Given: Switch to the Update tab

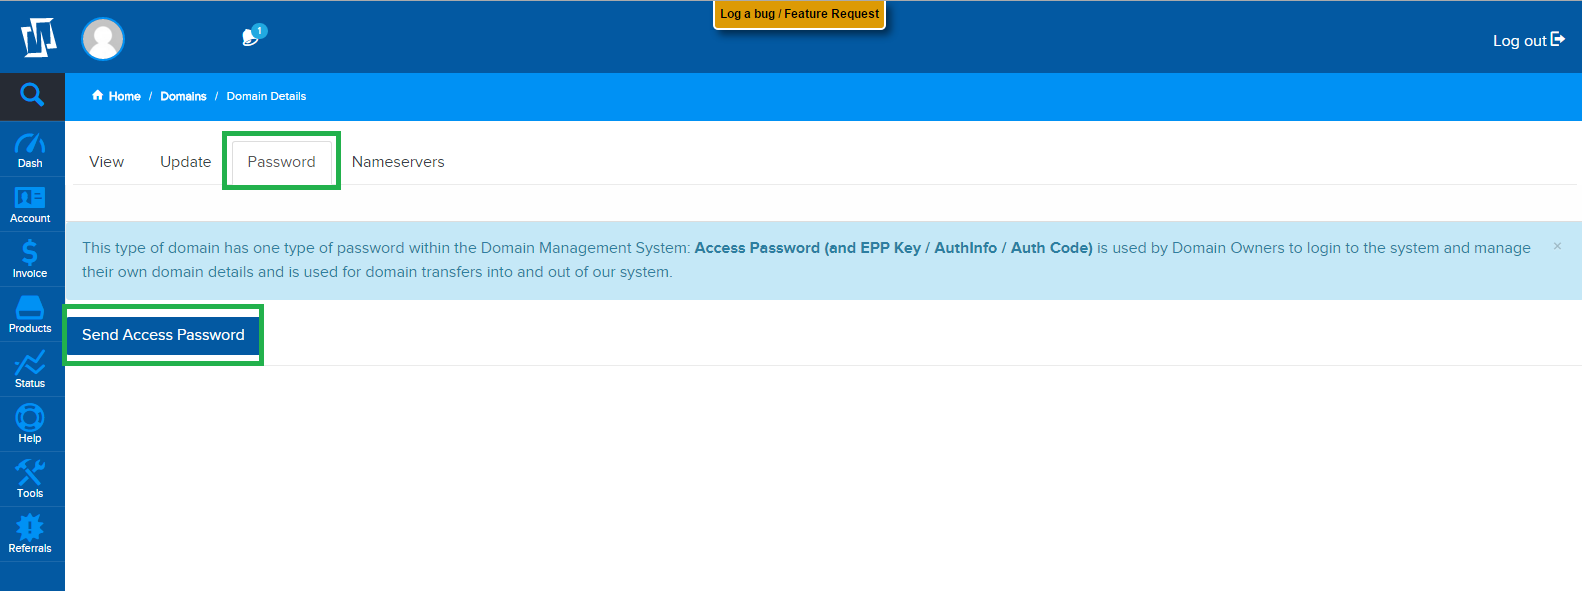Looking at the screenshot, I should pos(185,162).
